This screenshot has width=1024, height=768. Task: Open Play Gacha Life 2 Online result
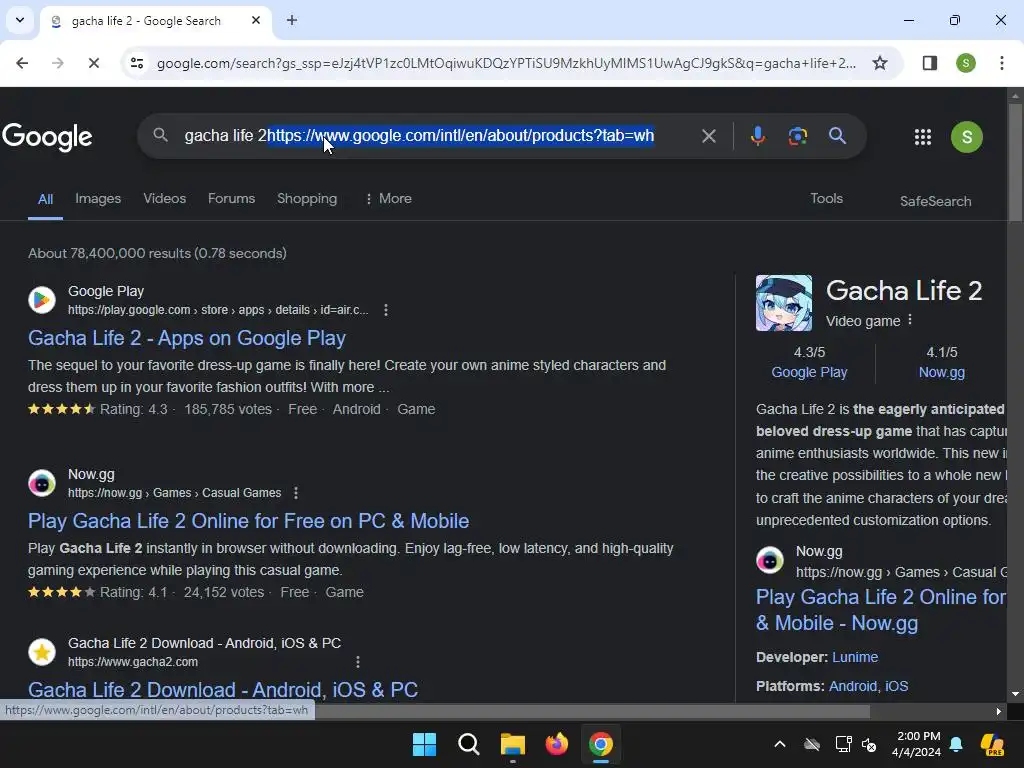pos(248,520)
